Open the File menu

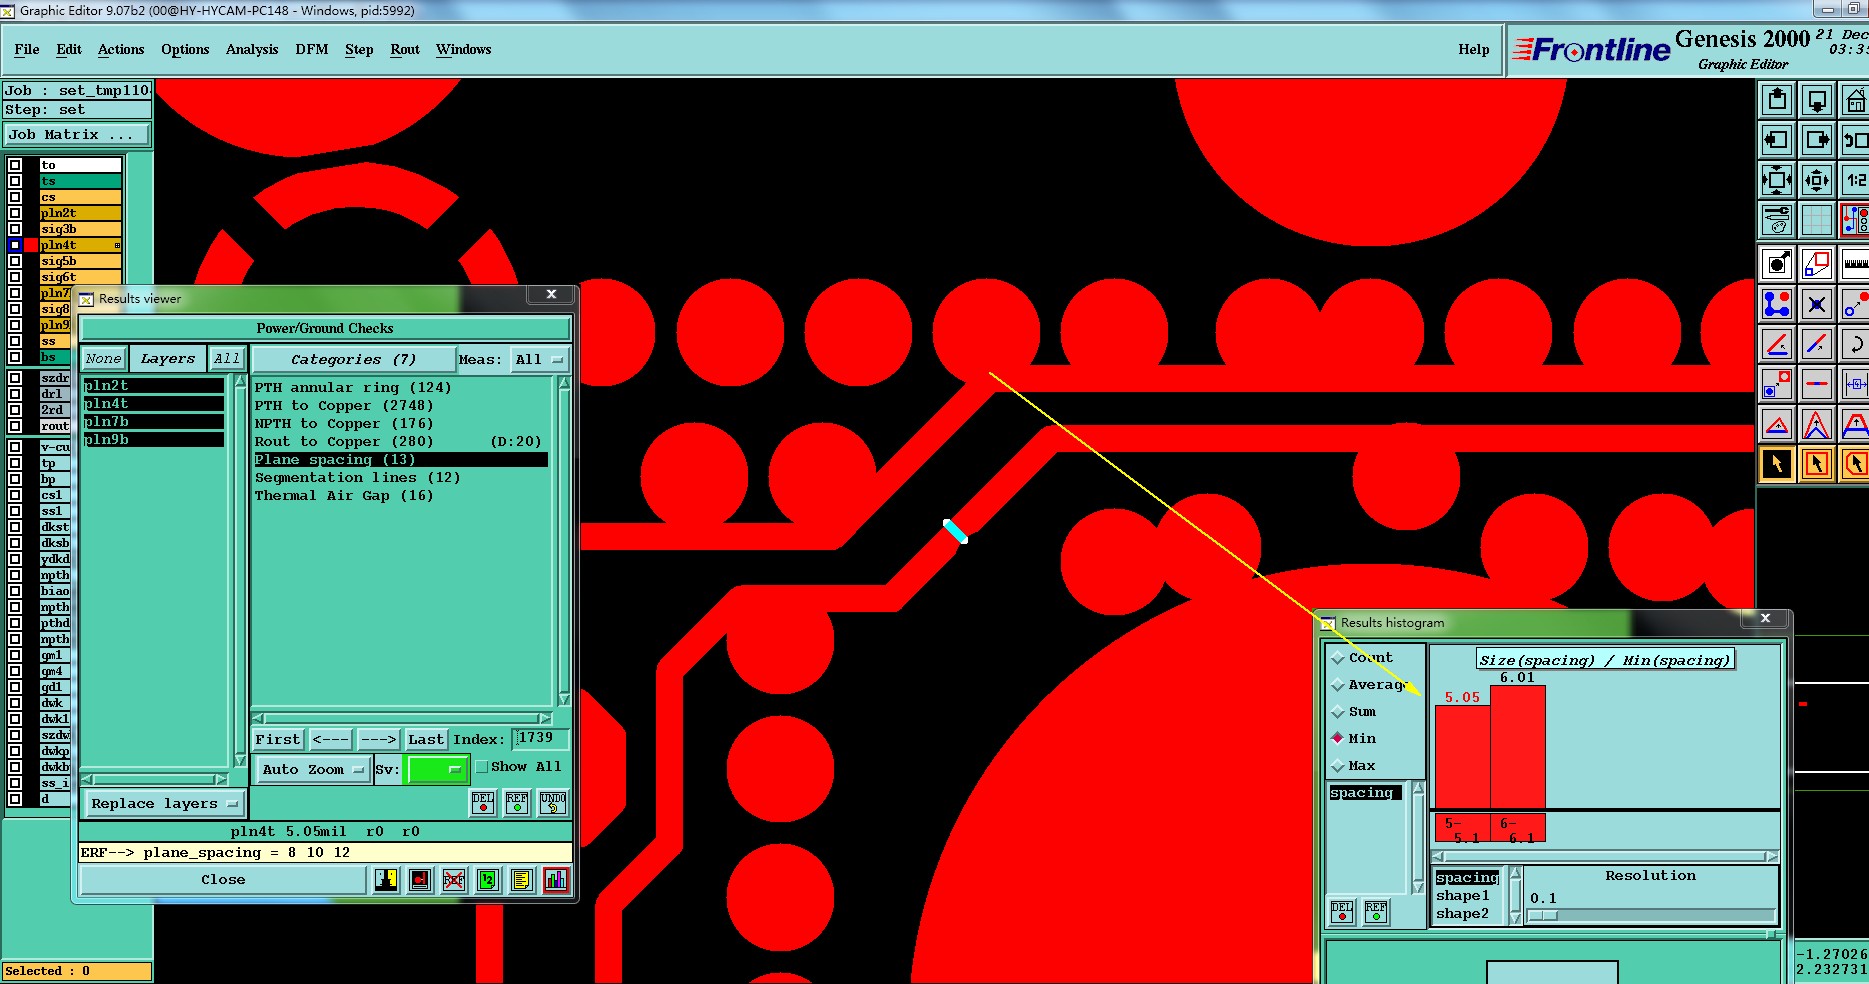point(27,49)
